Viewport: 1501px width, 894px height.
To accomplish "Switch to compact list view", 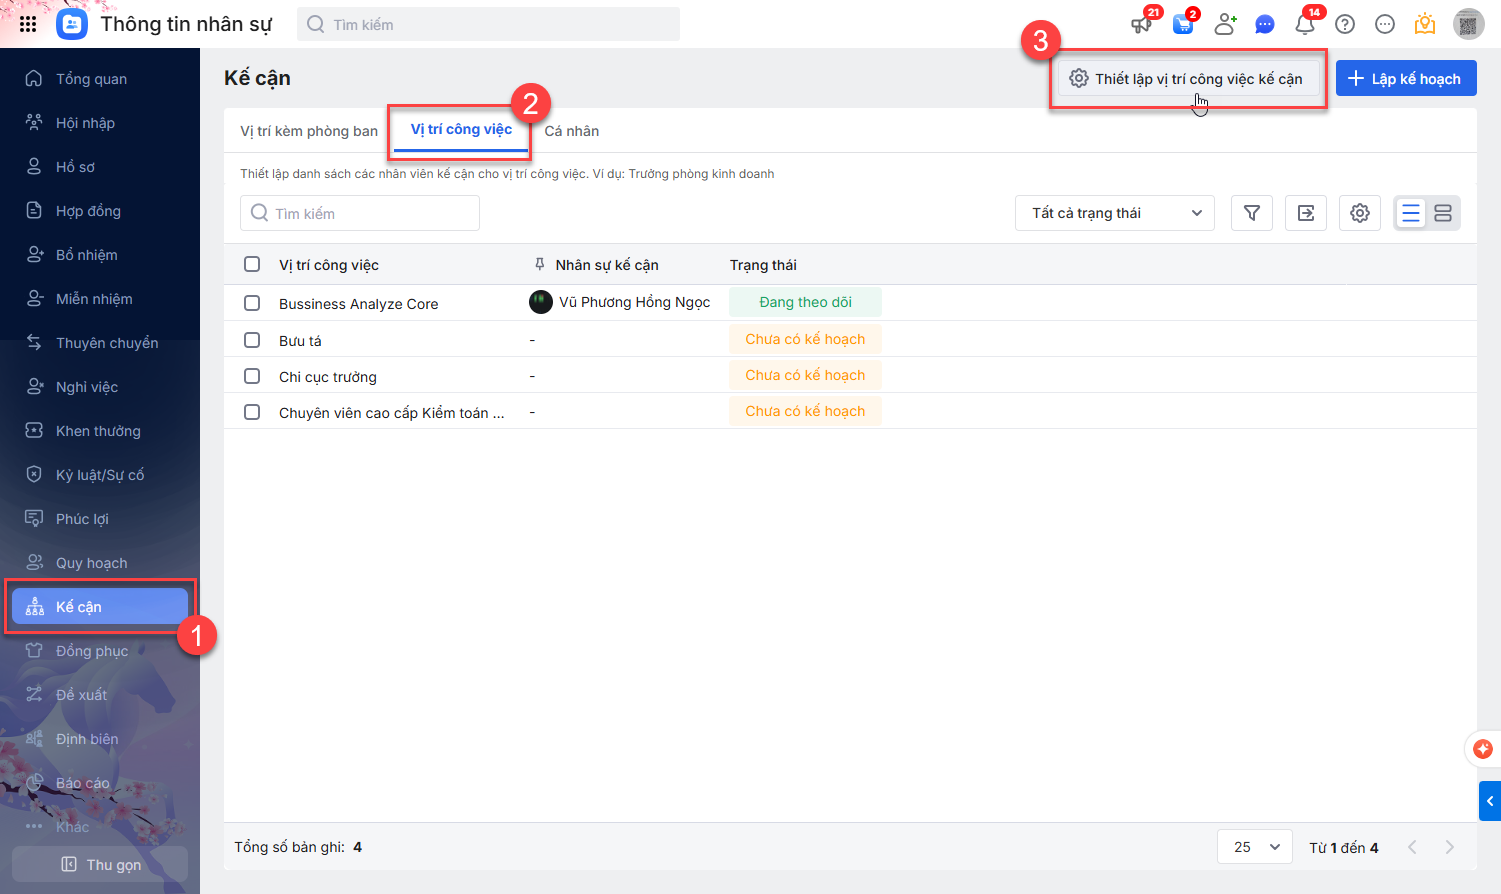I will click(x=1411, y=213).
